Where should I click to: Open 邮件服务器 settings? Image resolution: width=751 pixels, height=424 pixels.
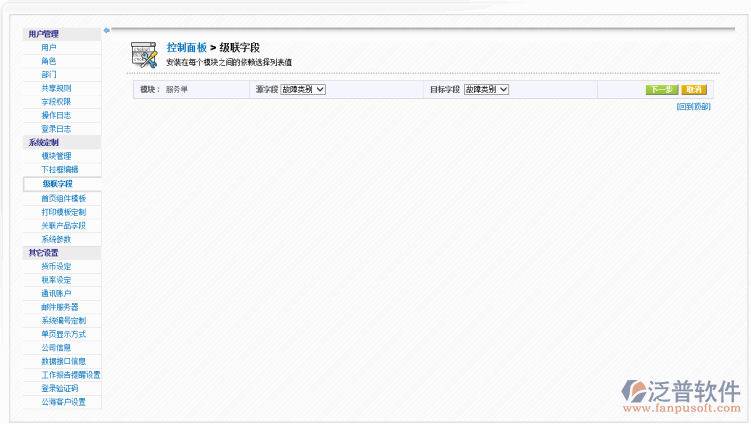59,307
